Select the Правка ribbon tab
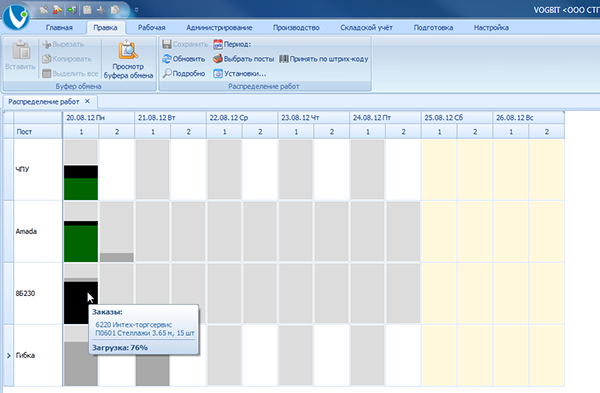This screenshot has height=393, width=600. [105, 28]
